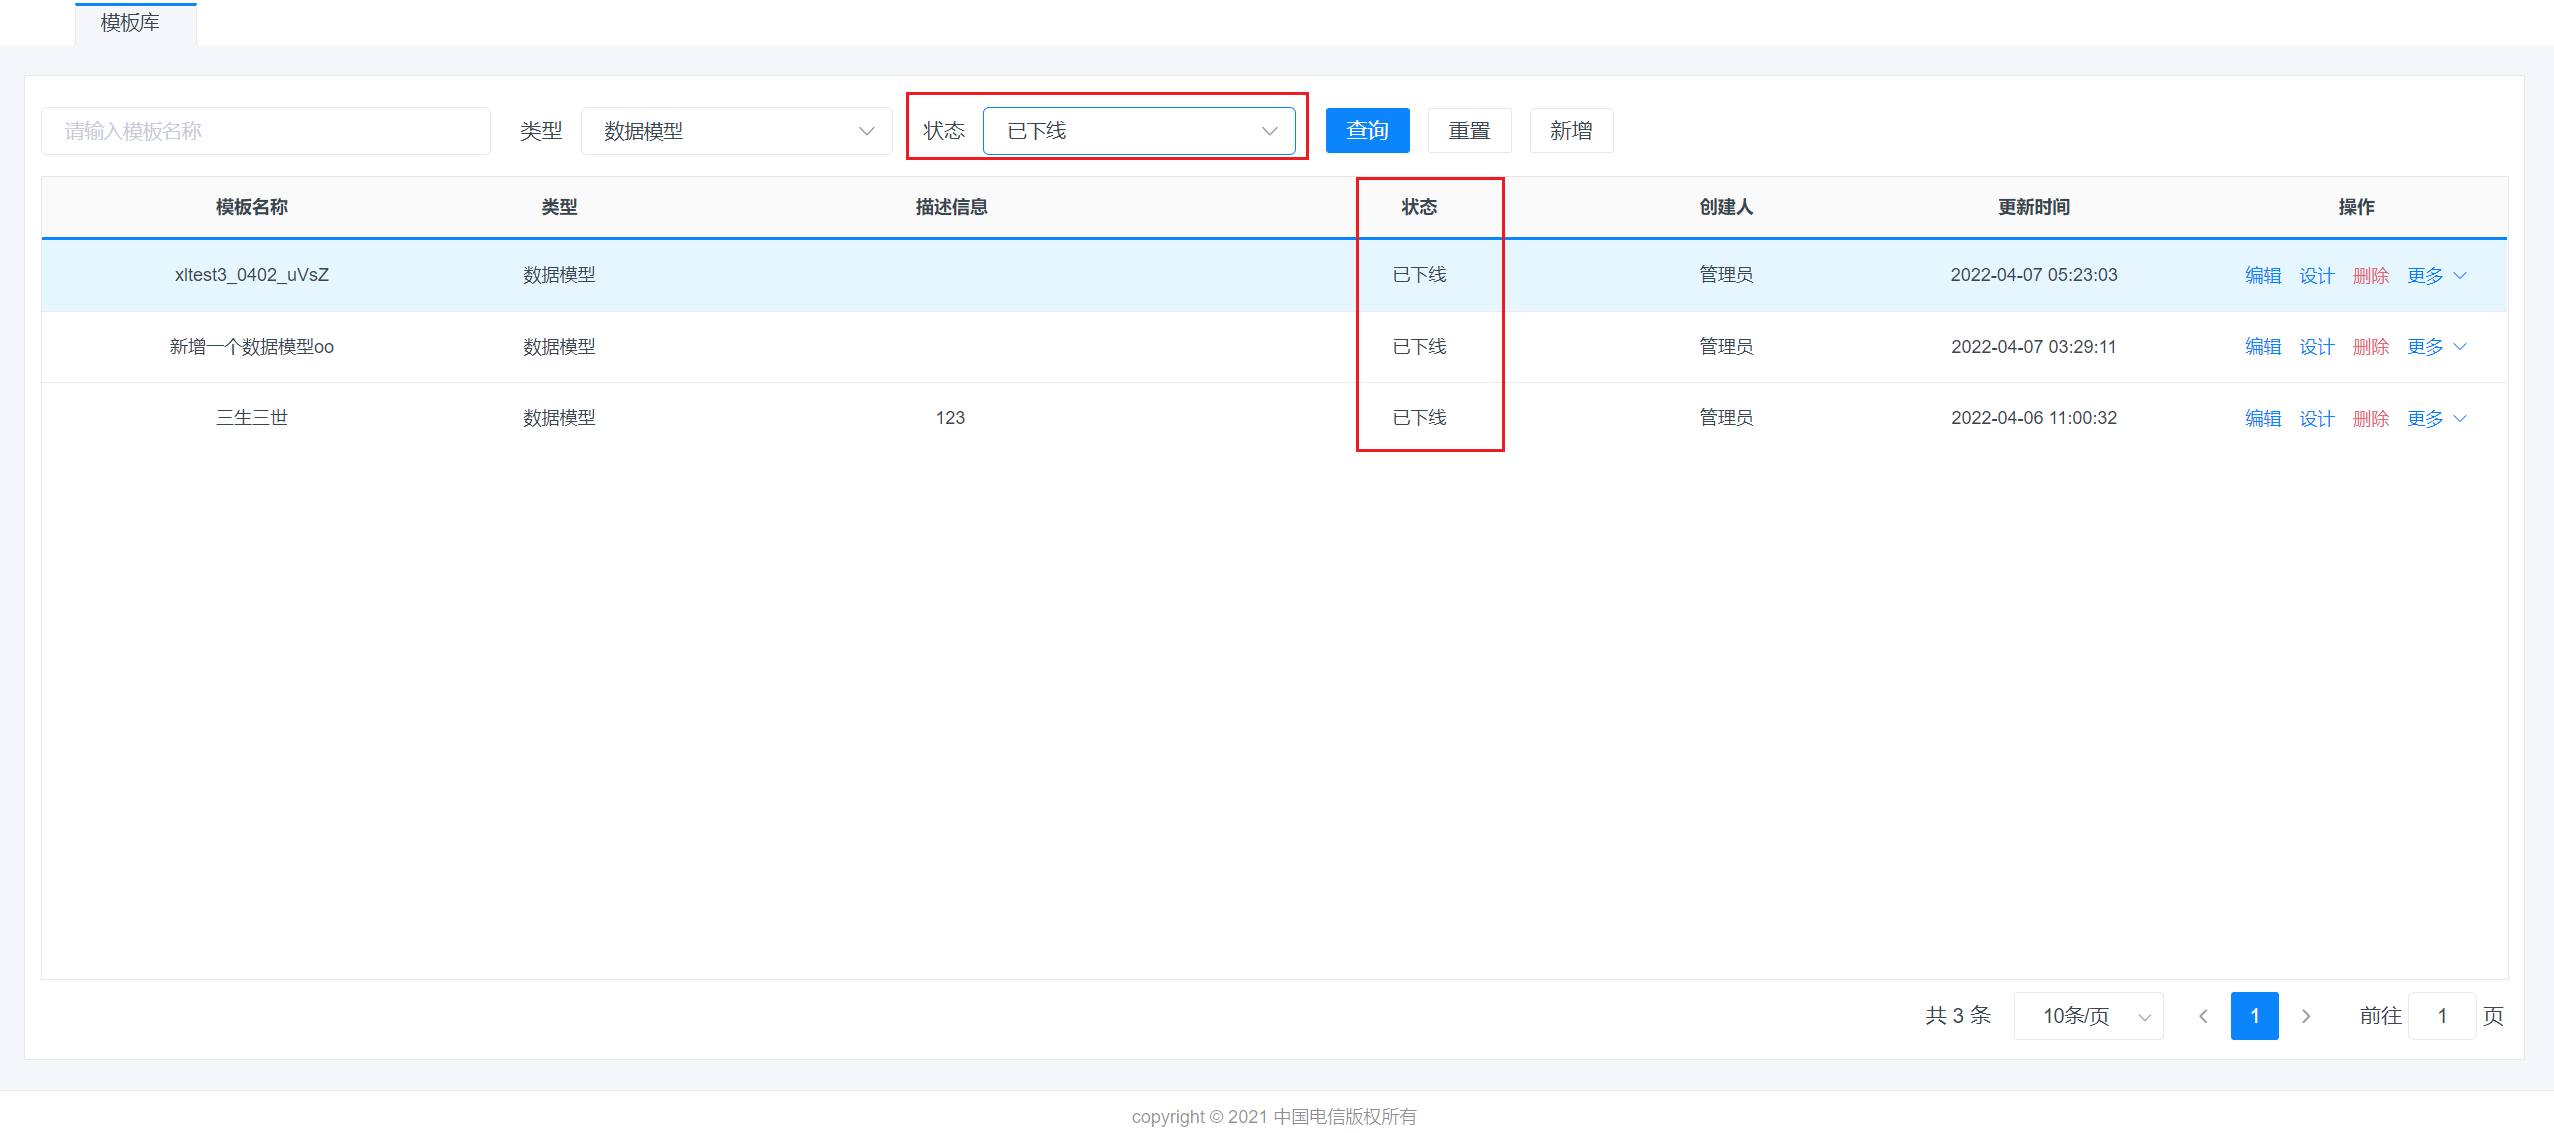Click 删除 for xltest3_0402_uVsZ row

tap(2370, 276)
